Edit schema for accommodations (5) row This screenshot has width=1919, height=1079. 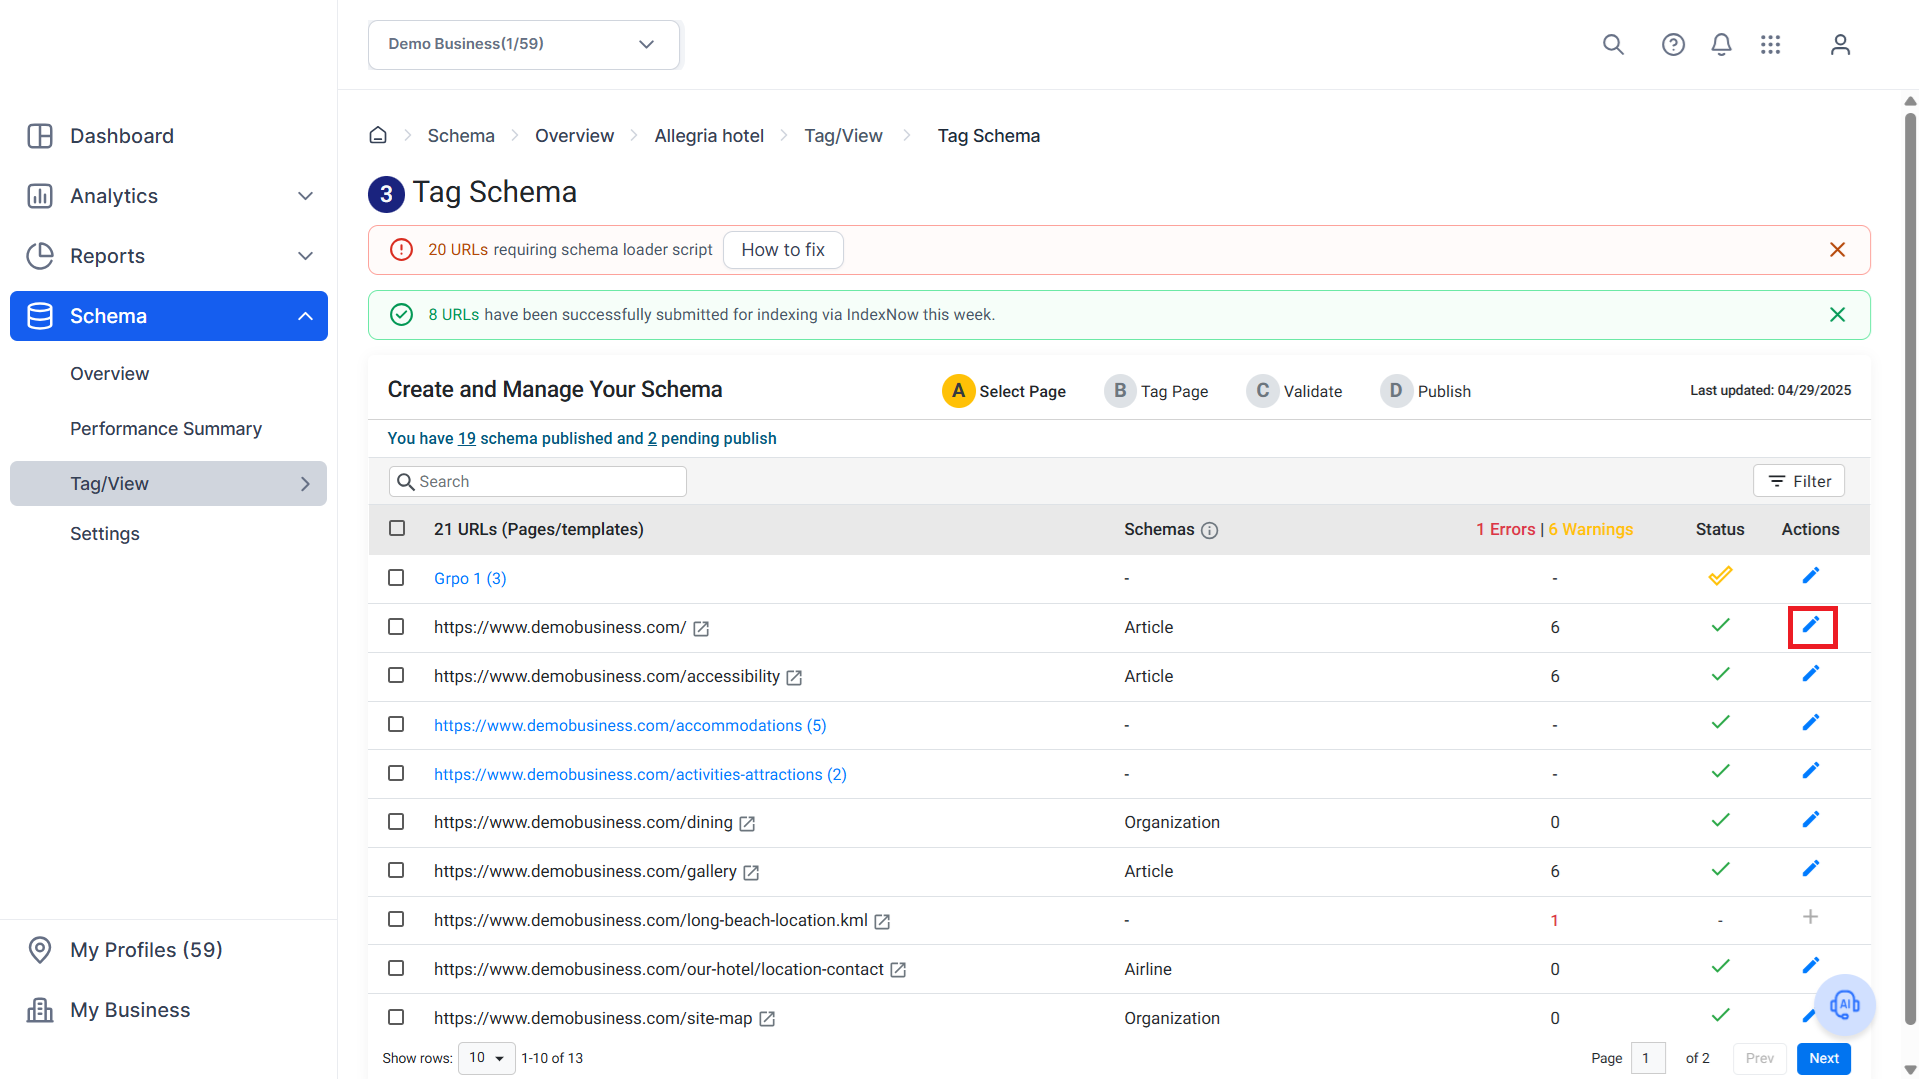tap(1810, 723)
